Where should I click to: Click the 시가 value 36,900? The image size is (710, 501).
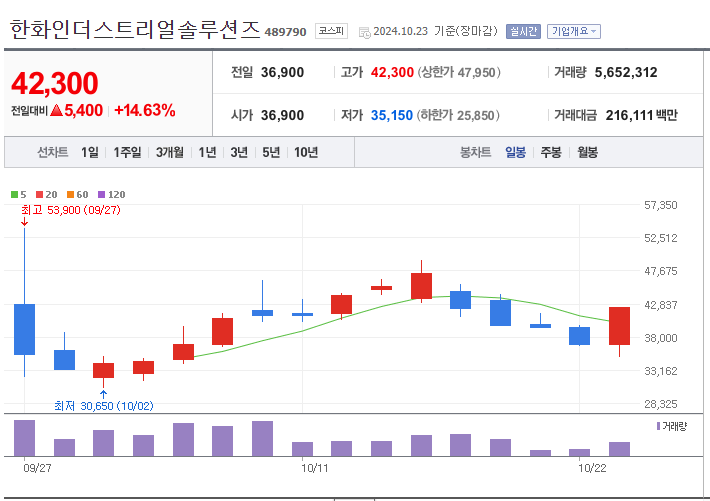tap(282, 116)
